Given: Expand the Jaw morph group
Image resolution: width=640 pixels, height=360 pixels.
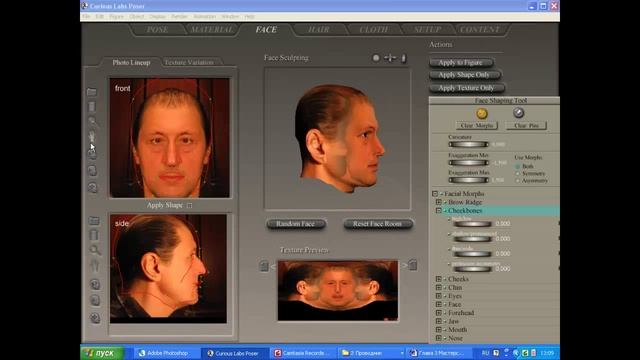Looking at the screenshot, I should [x=439, y=322].
